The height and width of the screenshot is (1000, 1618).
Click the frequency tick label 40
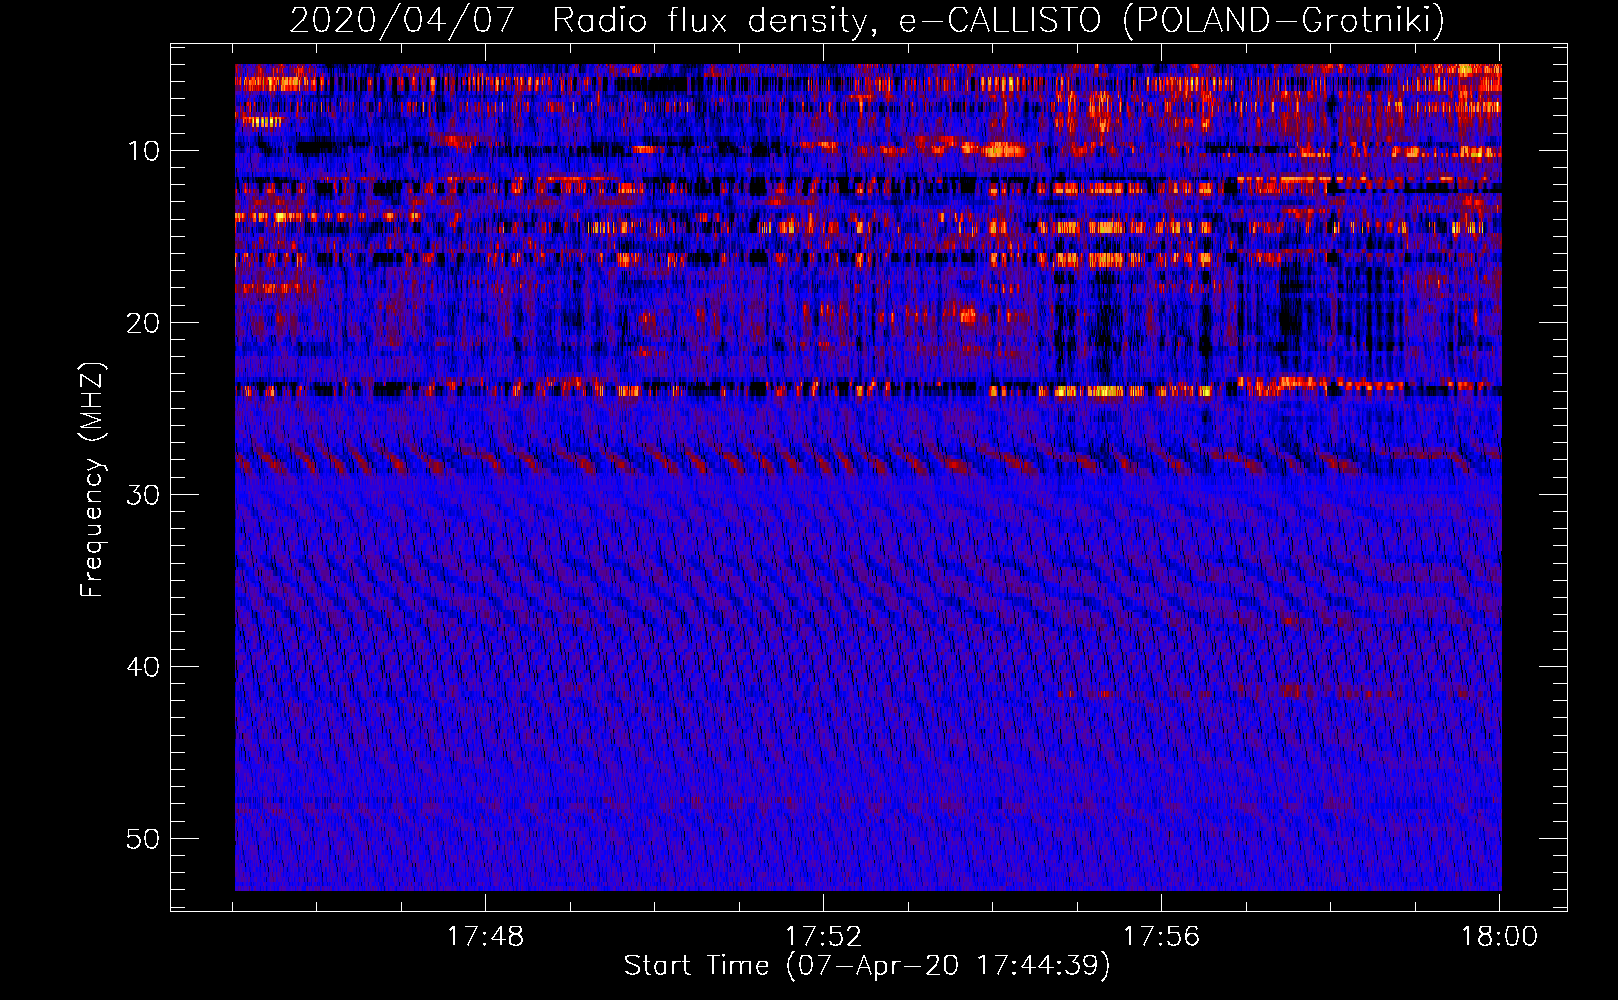(x=144, y=667)
